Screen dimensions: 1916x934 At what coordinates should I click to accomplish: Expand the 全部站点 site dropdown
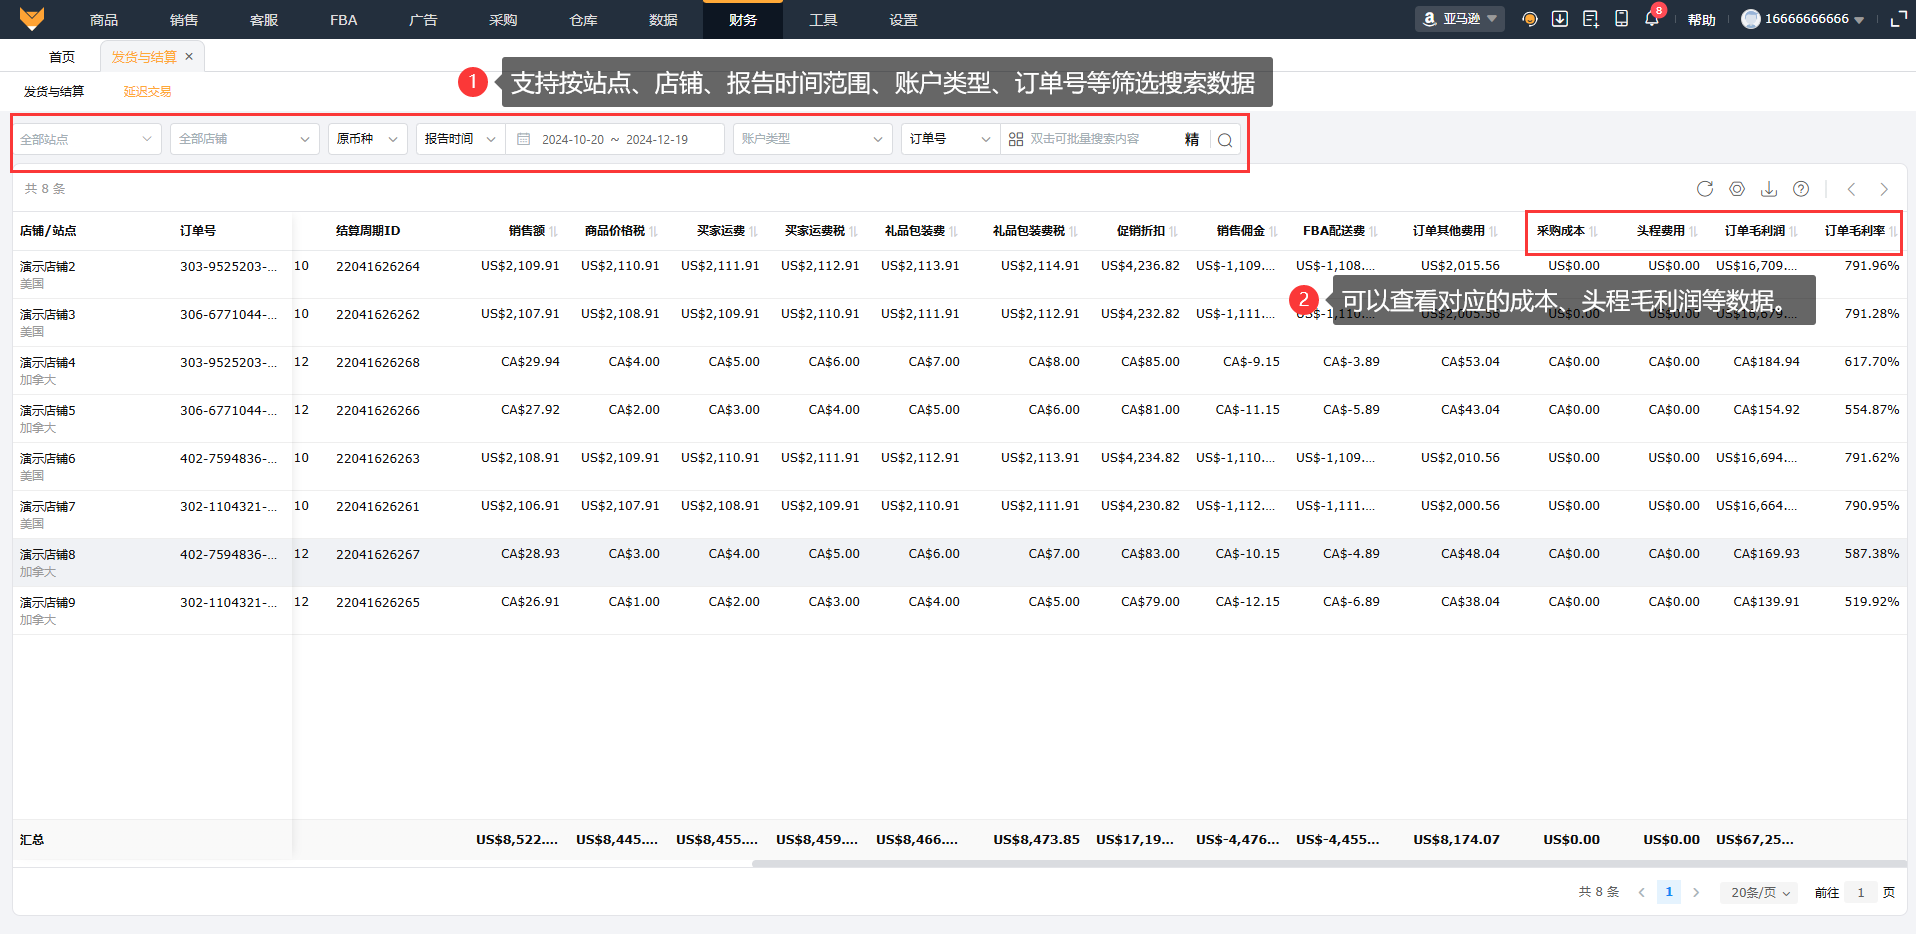pyautogui.click(x=86, y=139)
